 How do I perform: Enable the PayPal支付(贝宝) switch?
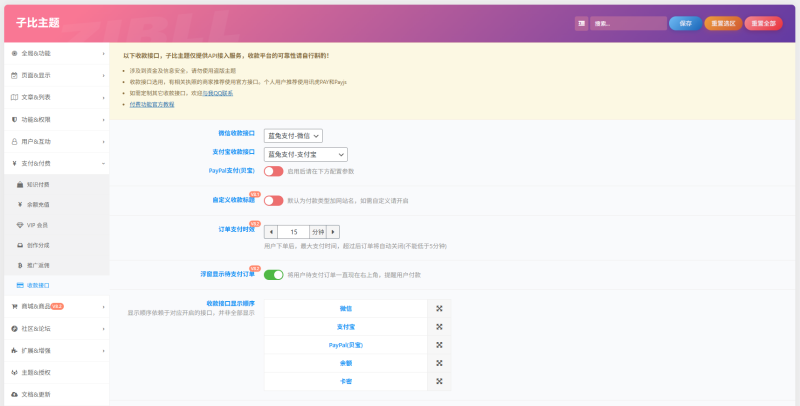pyautogui.click(x=273, y=171)
